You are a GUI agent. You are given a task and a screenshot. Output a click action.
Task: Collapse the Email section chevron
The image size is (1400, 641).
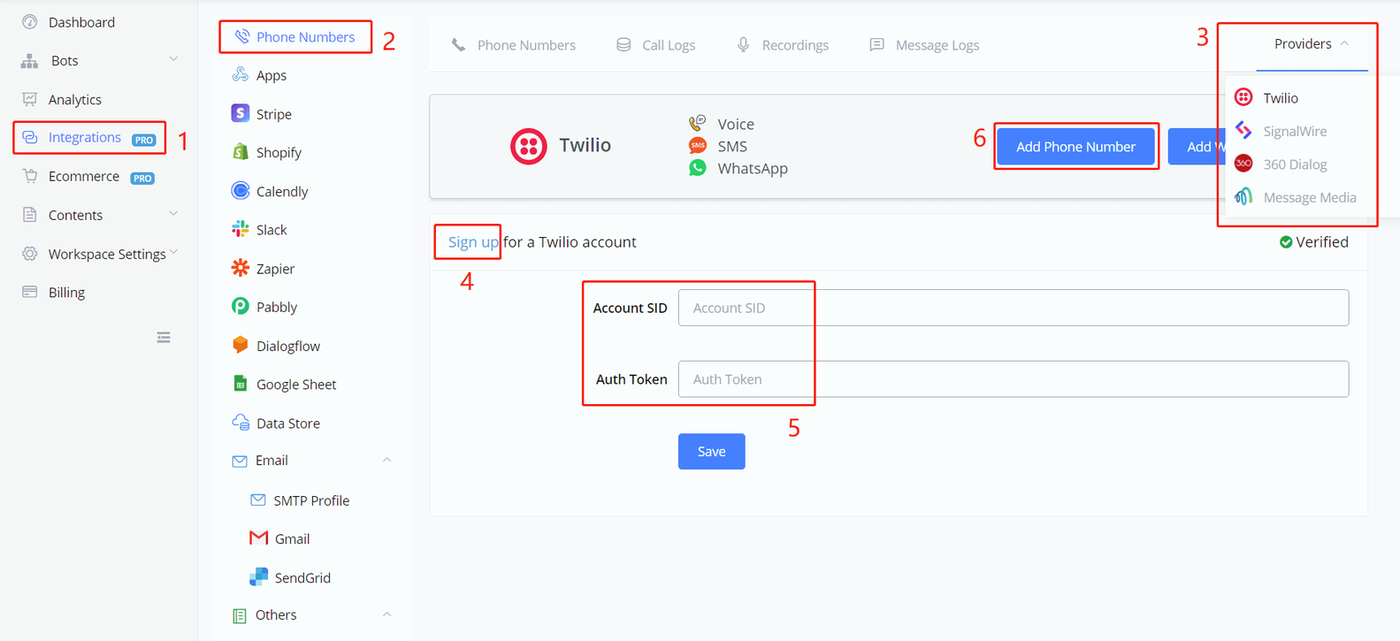click(x=387, y=460)
